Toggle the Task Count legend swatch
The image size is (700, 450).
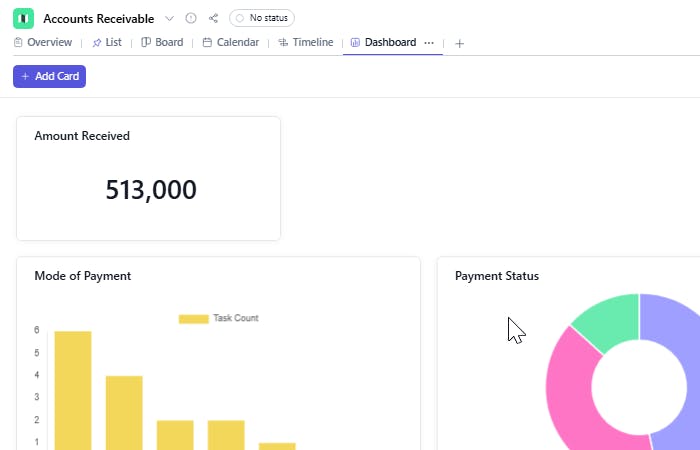[194, 319]
